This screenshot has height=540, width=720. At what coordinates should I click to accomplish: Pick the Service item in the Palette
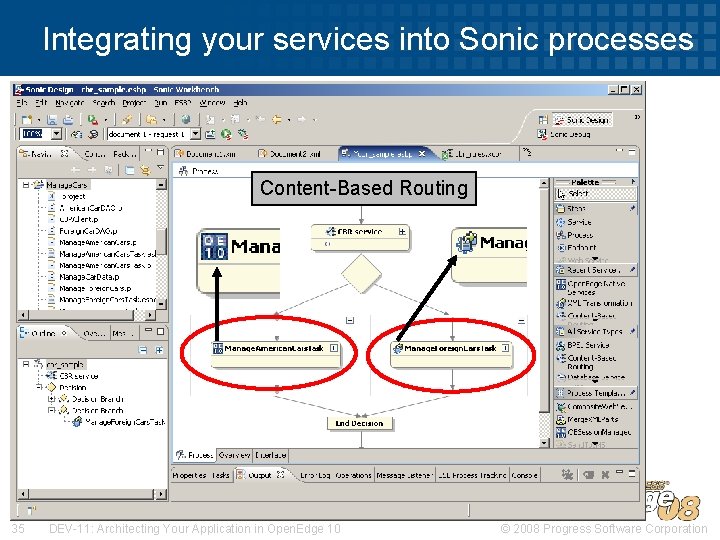click(574, 222)
